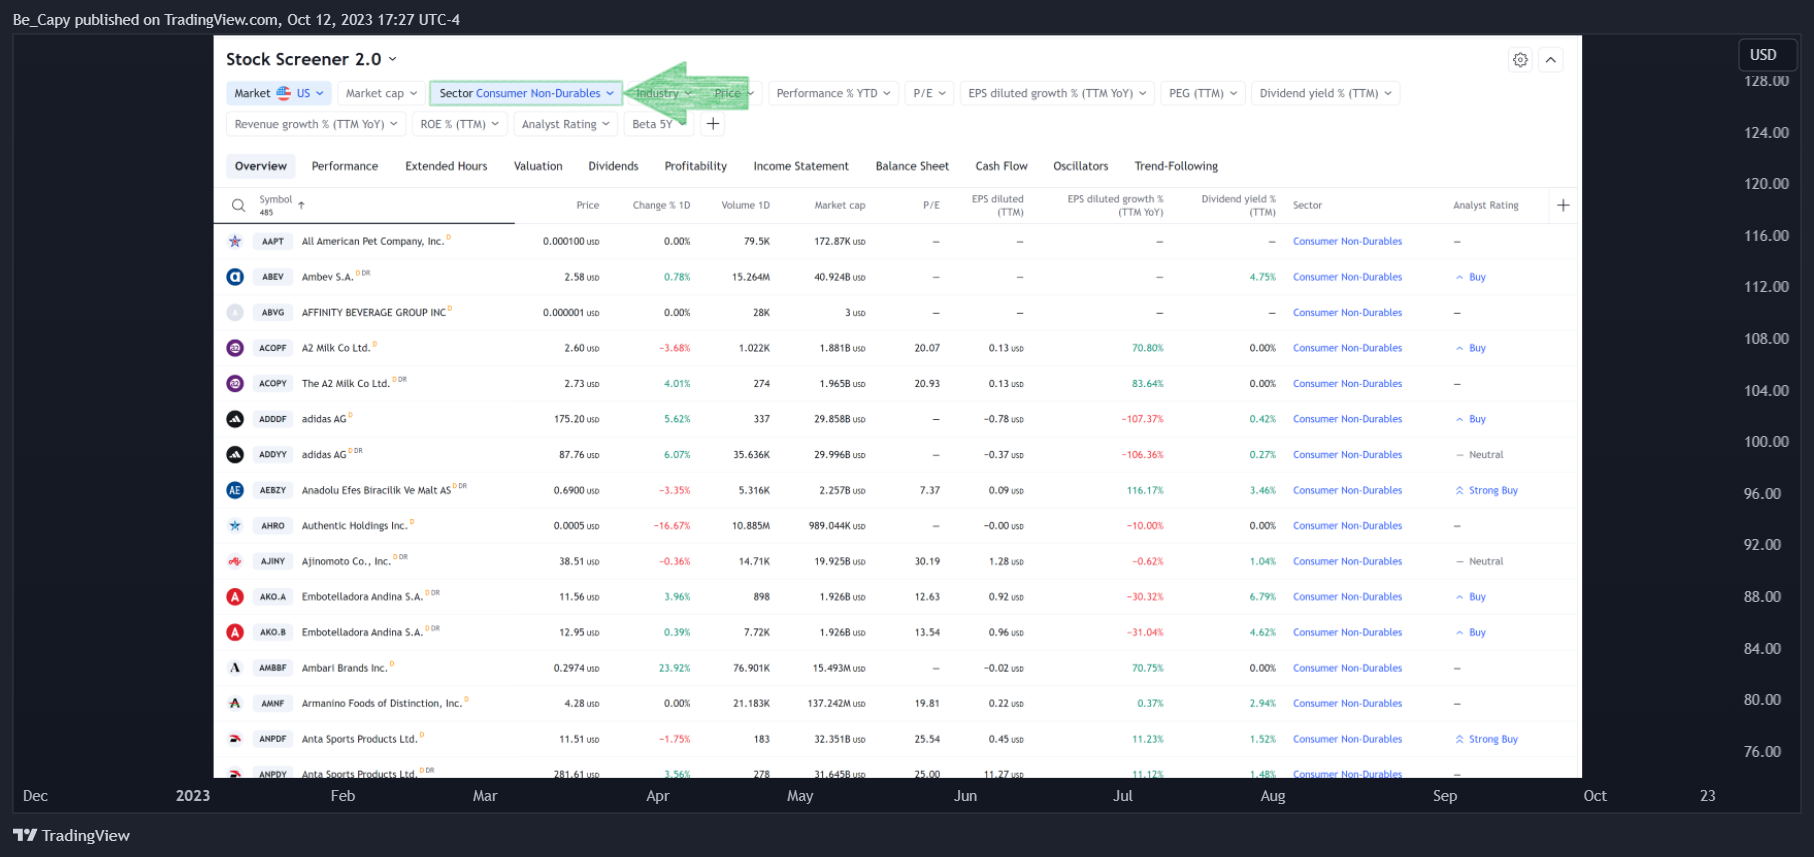The height and width of the screenshot is (857, 1814).
Task: Click the symbol search magnifier icon
Action: pos(238,205)
